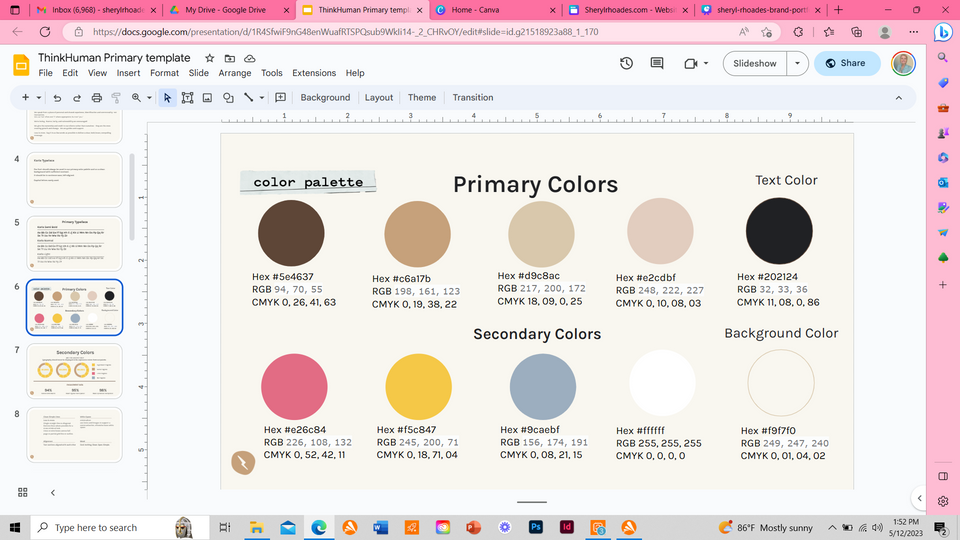Open the Zoom level dropdown arrow
Viewport: 960px width, 540px height.
pyautogui.click(x=149, y=98)
